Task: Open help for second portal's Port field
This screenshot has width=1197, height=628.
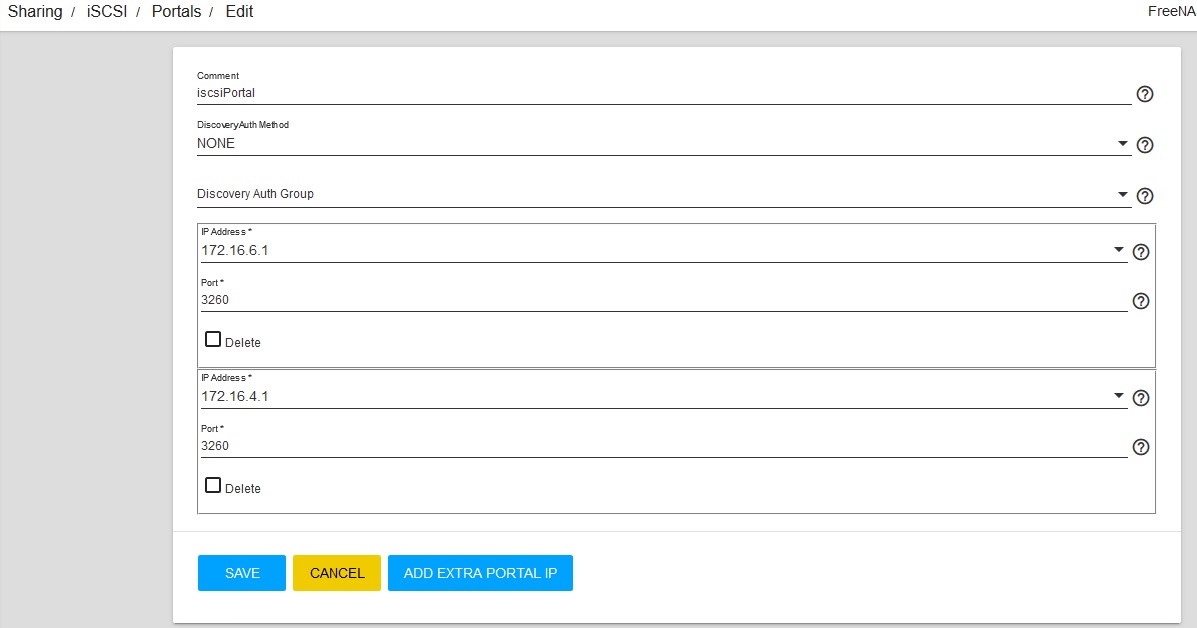Action: pyautogui.click(x=1141, y=447)
